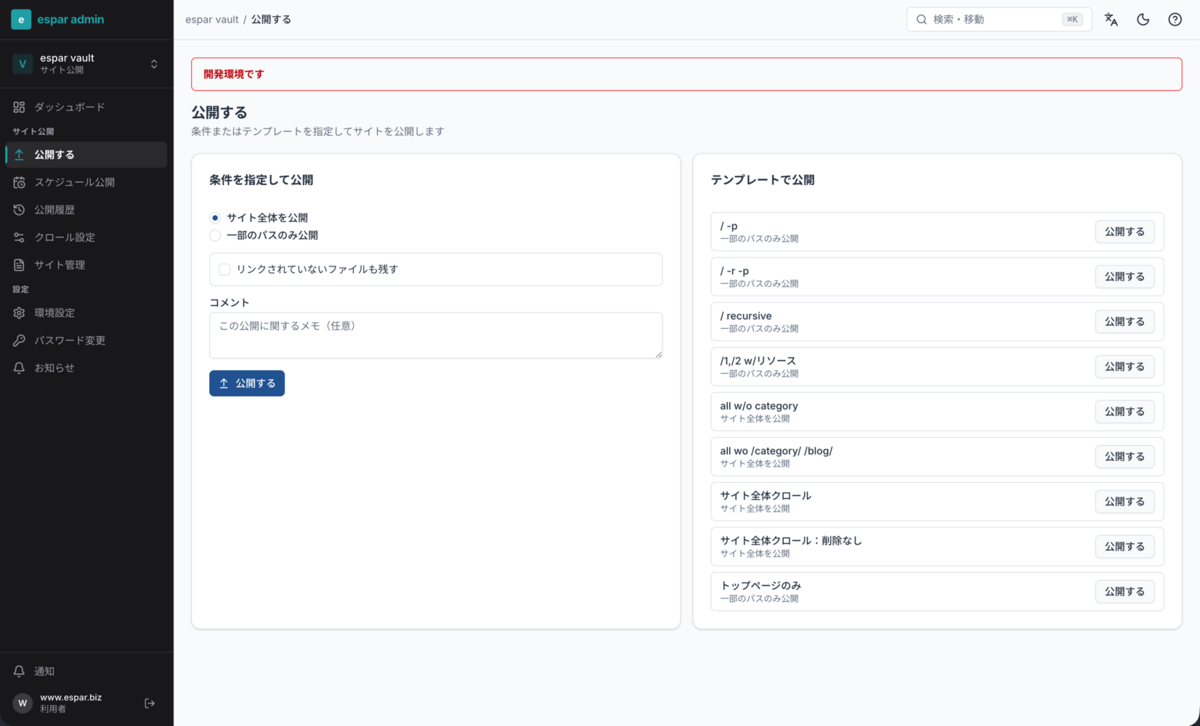Publish the '/1,/2 w/リソース' template

coord(1125,367)
